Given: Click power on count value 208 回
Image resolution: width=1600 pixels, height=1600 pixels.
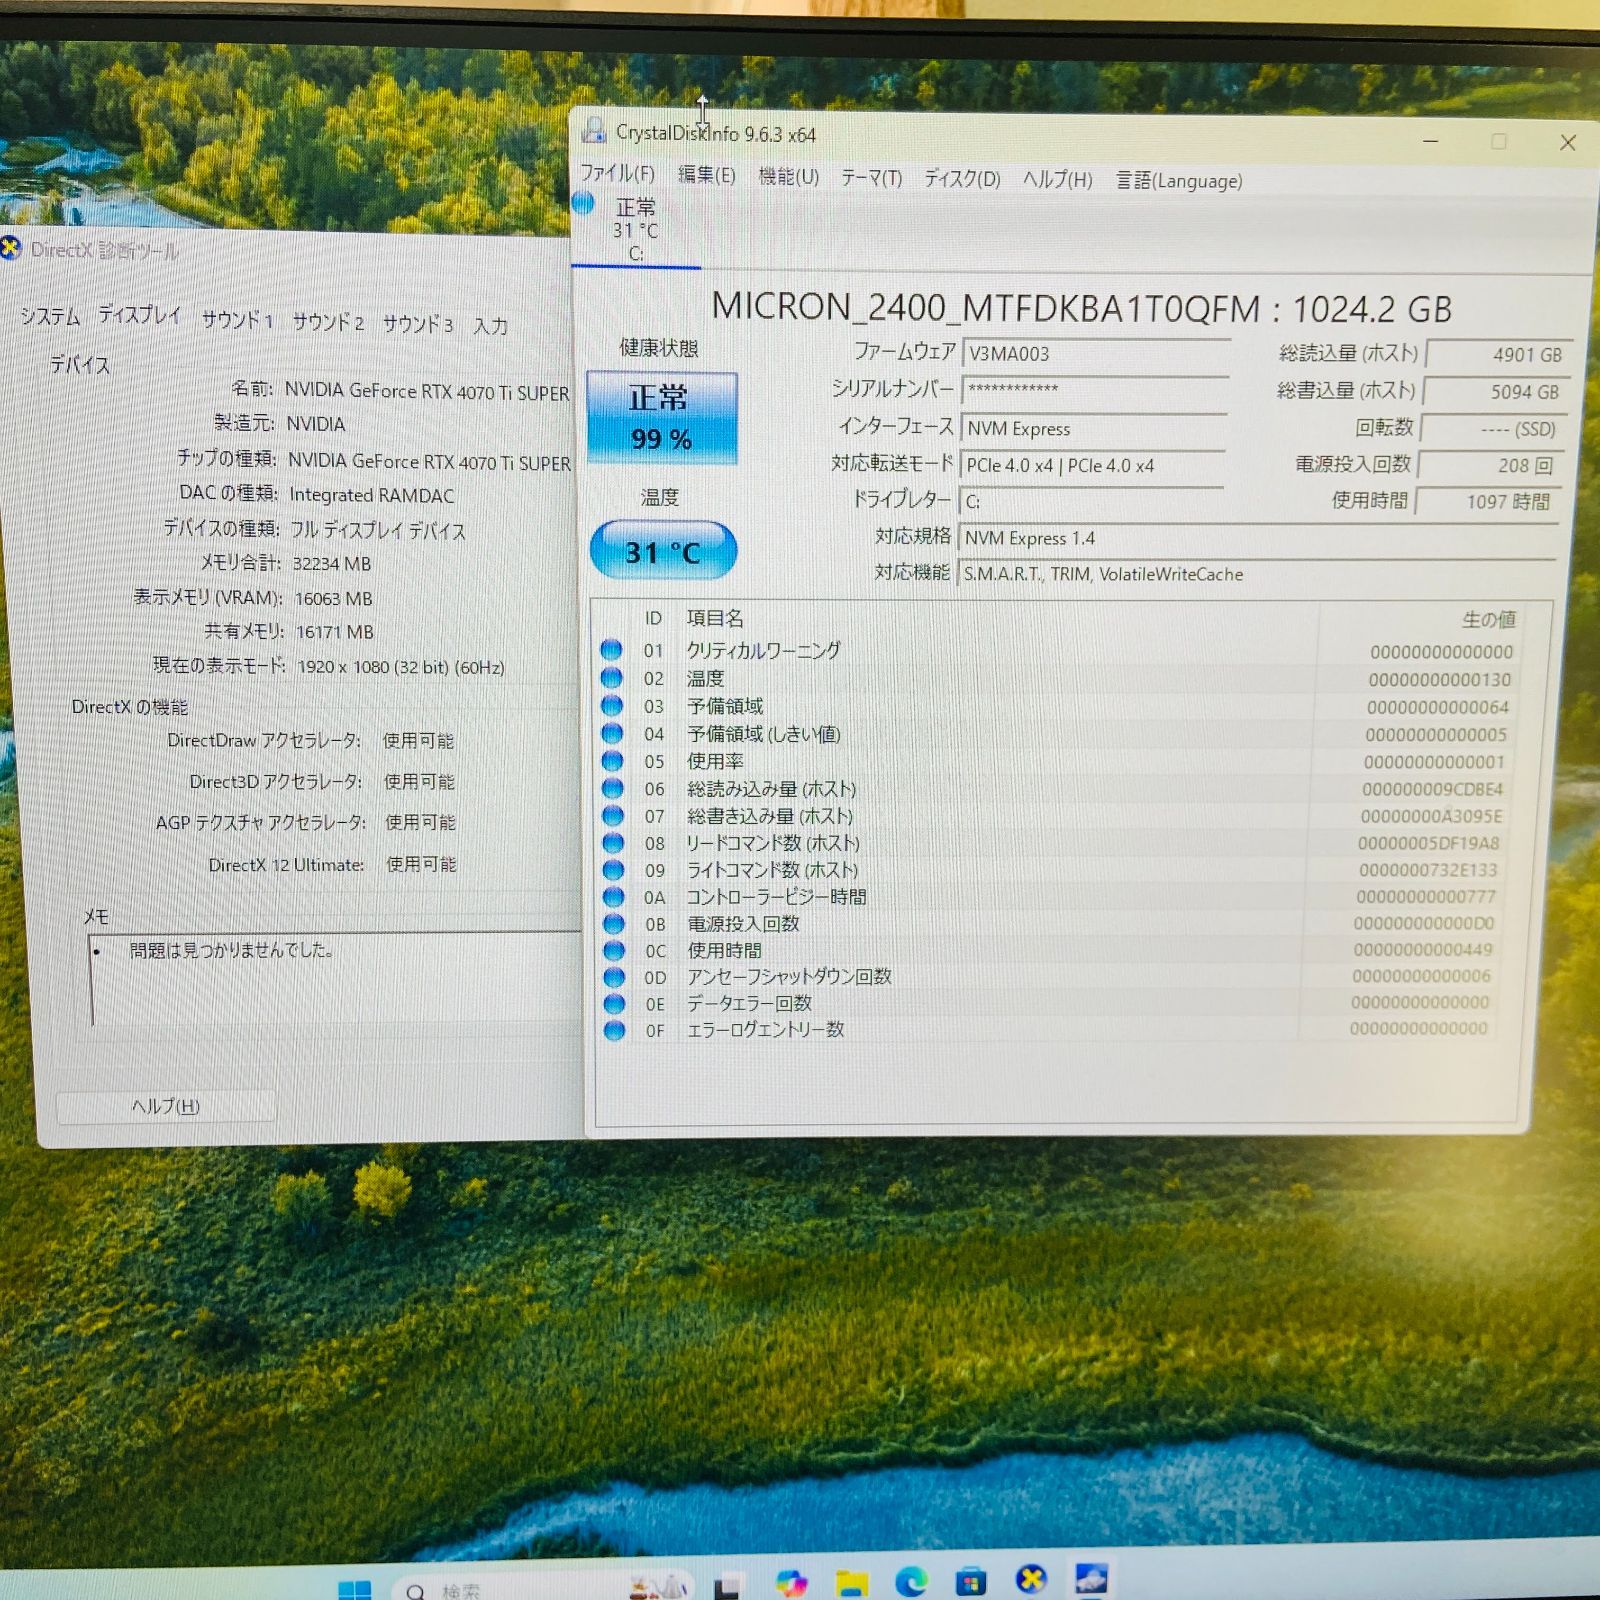Looking at the screenshot, I should point(1489,466).
